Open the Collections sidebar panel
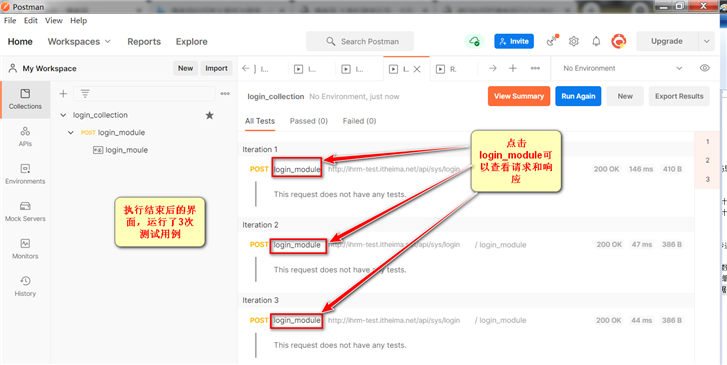The image size is (727, 365). (x=25, y=99)
